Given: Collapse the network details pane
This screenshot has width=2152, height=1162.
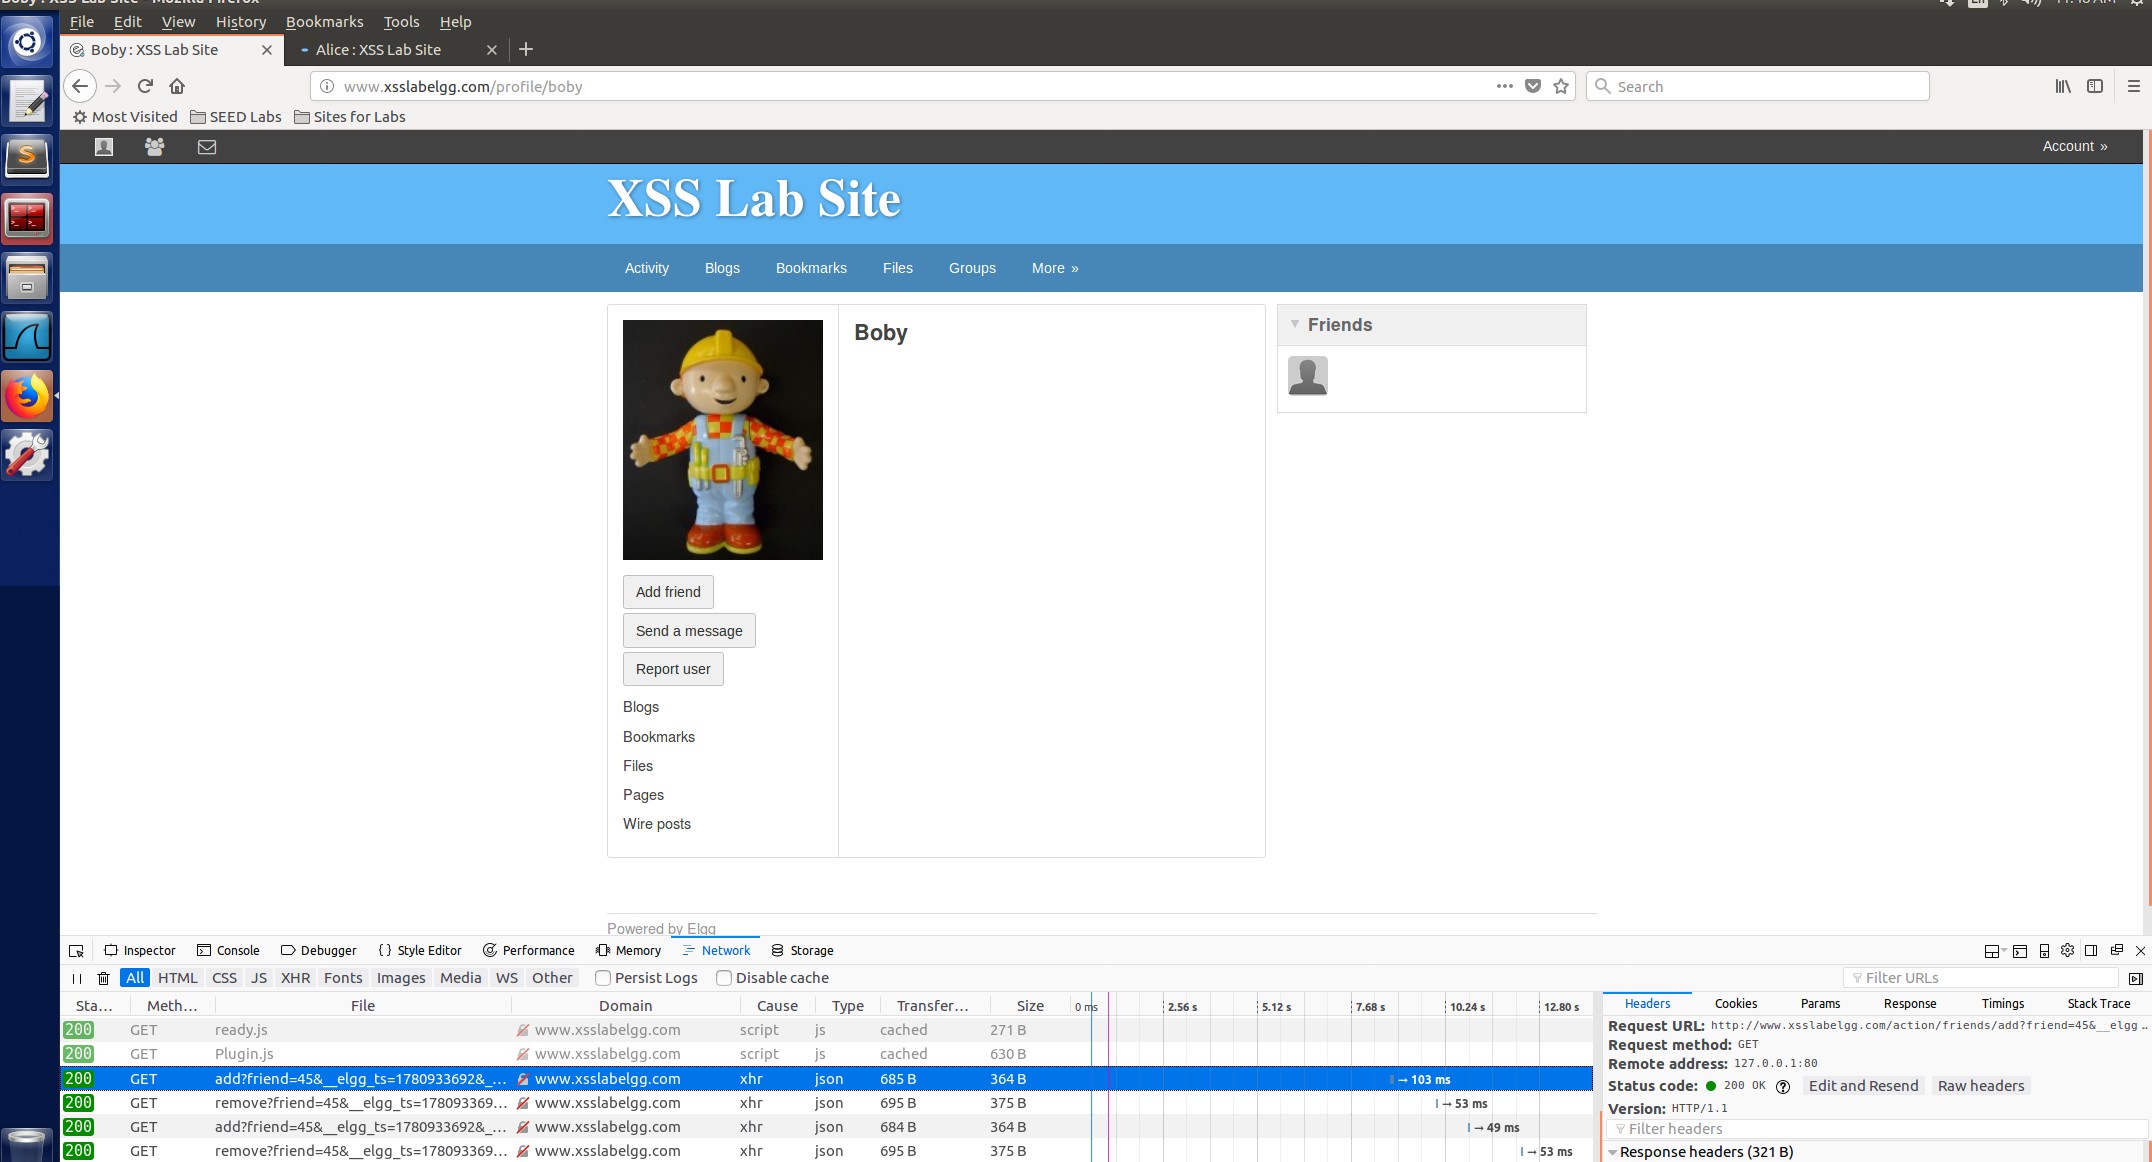Looking at the screenshot, I should (x=2136, y=978).
